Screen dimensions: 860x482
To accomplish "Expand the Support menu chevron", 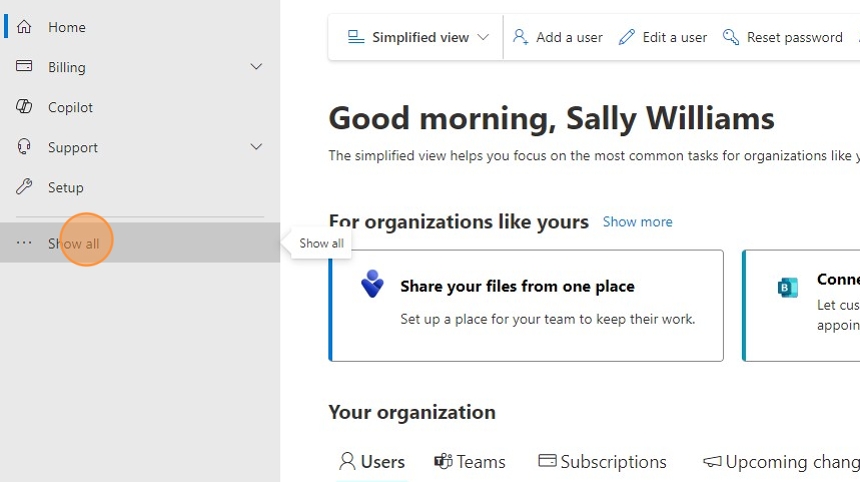I will point(256,147).
